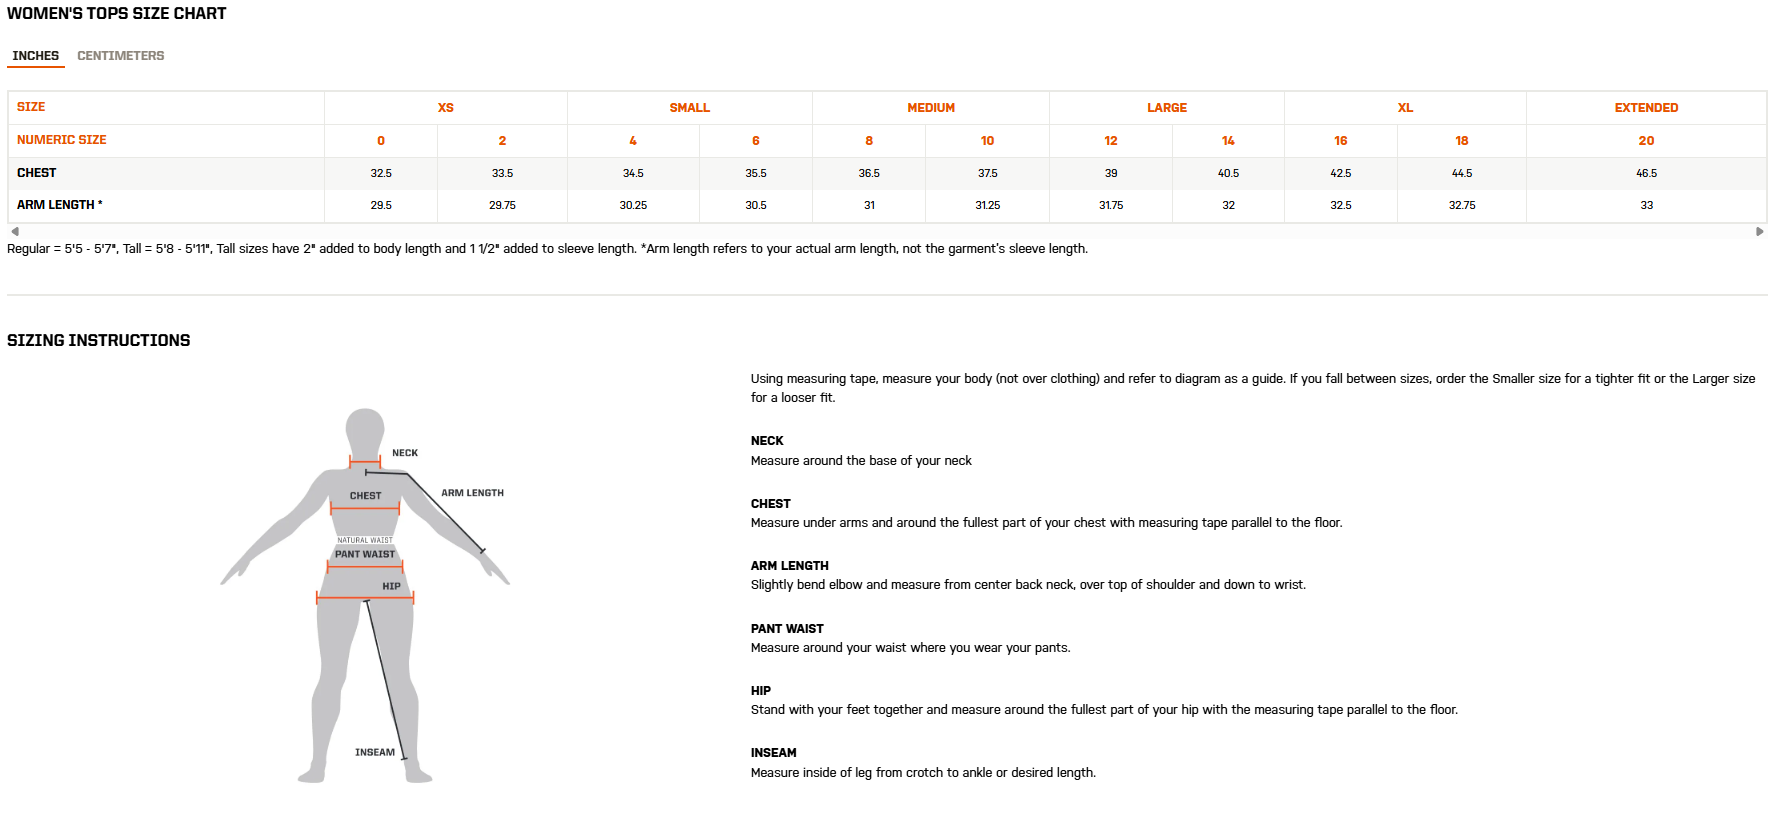Click the XL size column header
1775x819 pixels.
[x=1405, y=108]
